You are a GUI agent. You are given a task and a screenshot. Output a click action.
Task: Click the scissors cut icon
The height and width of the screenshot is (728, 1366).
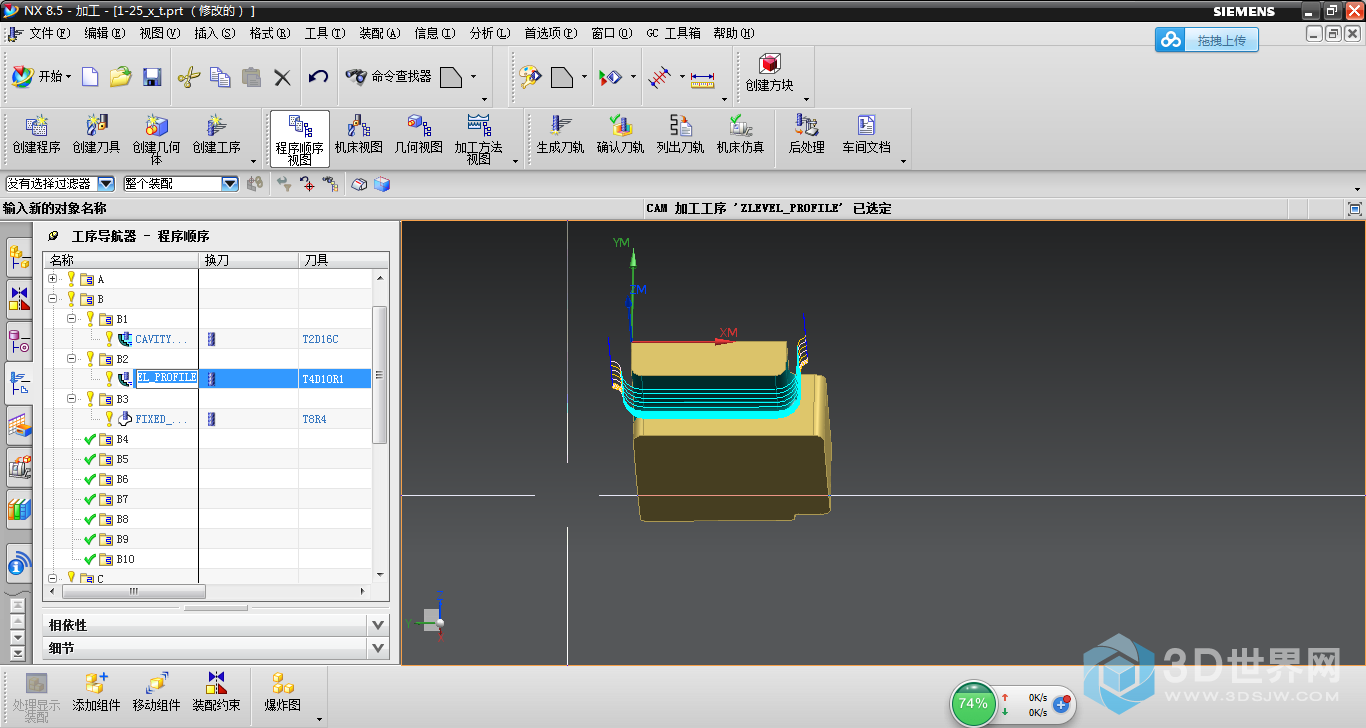189,77
